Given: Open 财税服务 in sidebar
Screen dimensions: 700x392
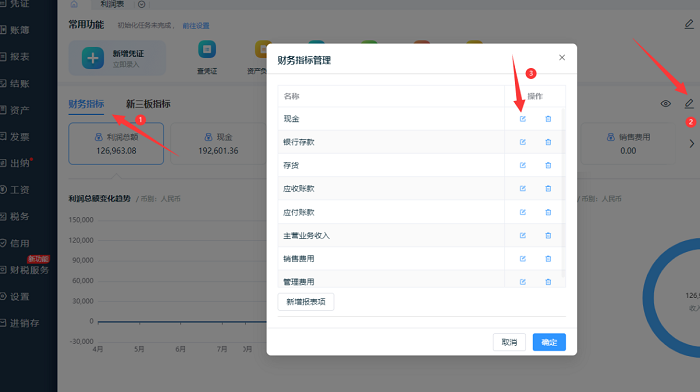Looking at the screenshot, I should click(x=29, y=270).
